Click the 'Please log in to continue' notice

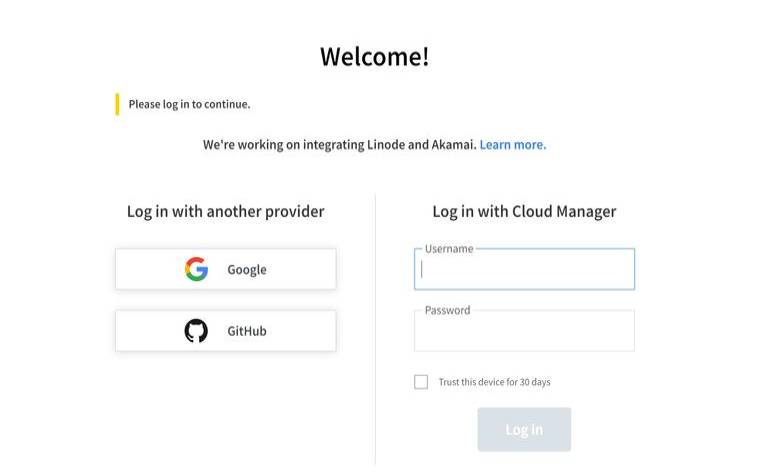pos(189,104)
